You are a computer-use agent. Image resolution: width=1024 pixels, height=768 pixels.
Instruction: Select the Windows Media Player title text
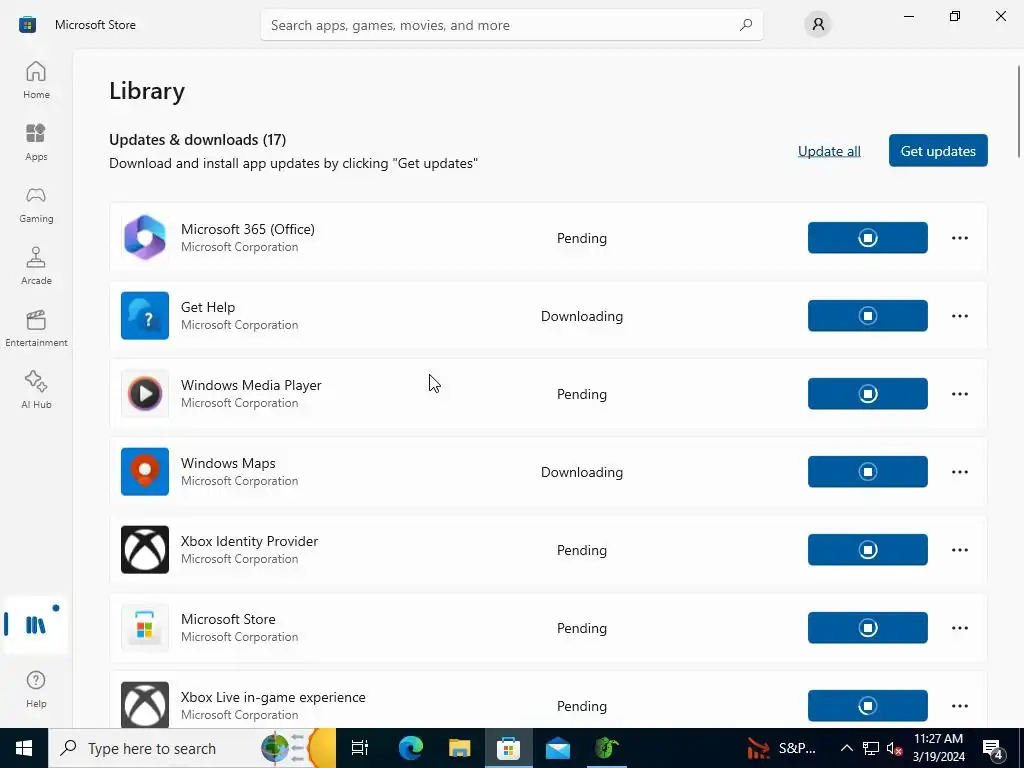(x=251, y=385)
